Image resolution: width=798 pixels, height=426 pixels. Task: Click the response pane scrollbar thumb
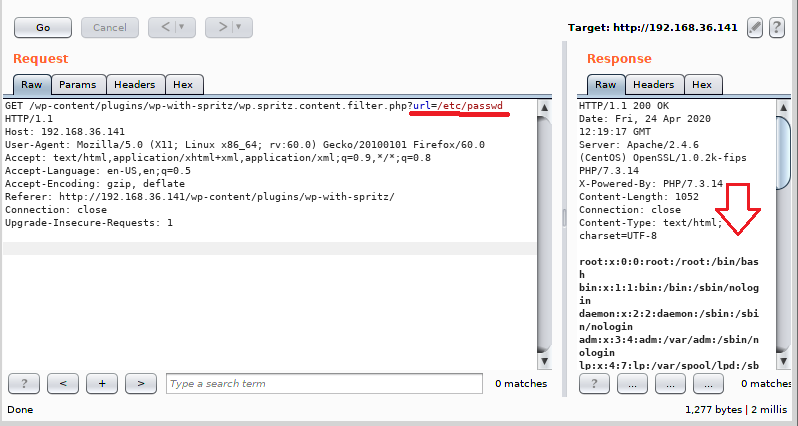784,153
